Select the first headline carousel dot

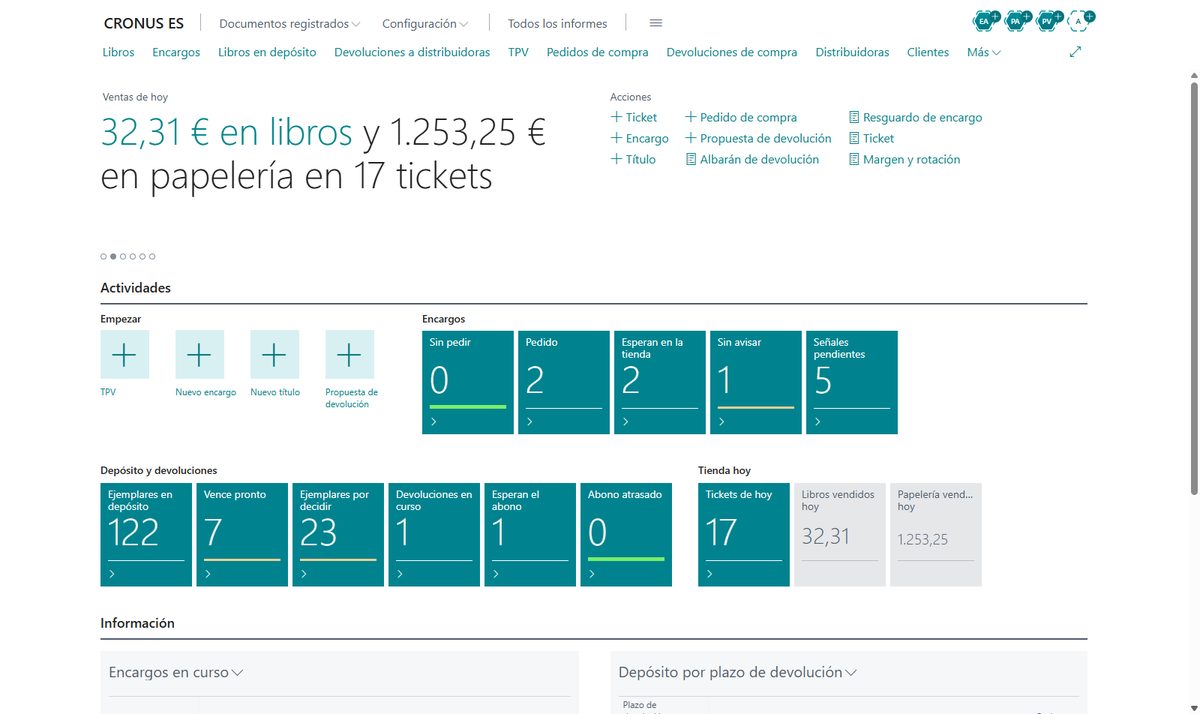tap(103, 256)
